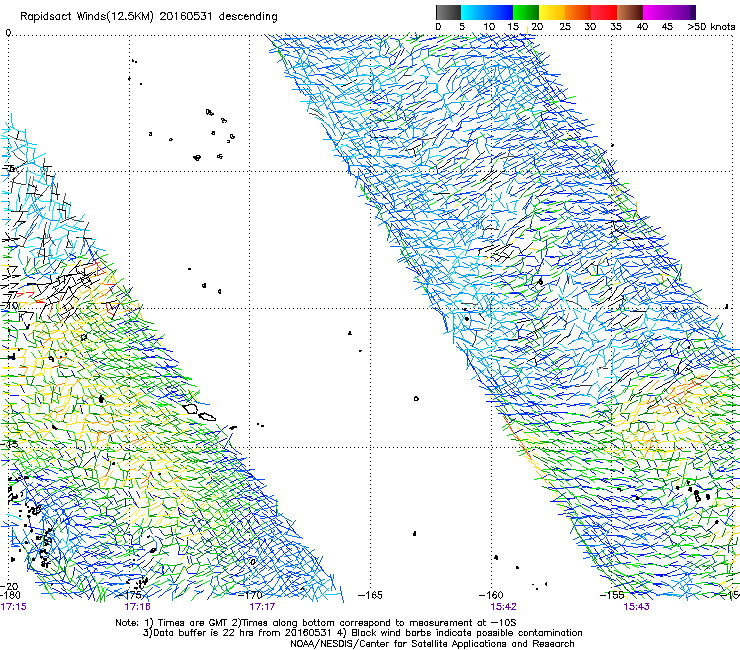The height and width of the screenshot is (650, 740).
Task: Click the '17:17' time label
Action: coord(262,606)
